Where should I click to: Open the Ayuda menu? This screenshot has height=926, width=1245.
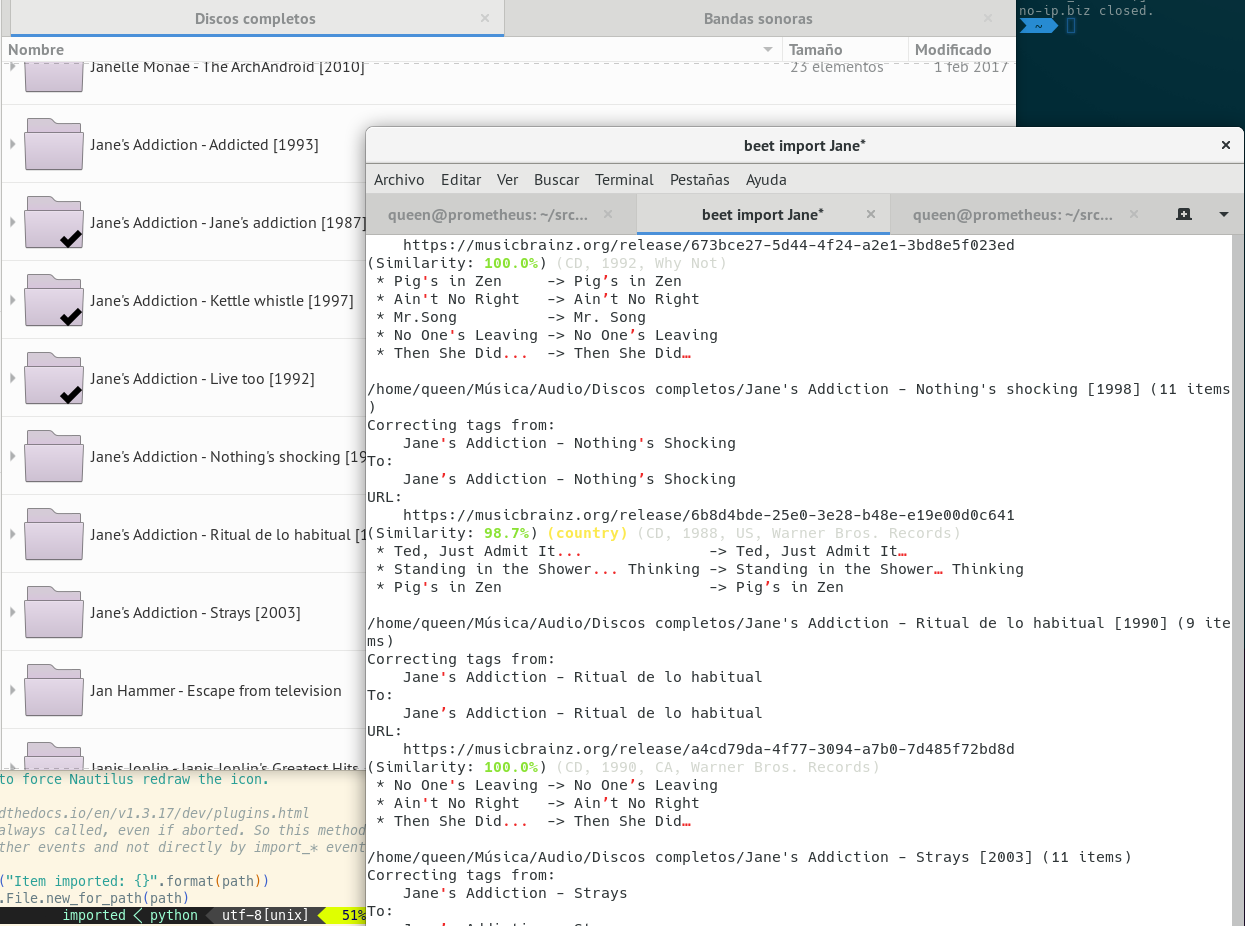pos(766,180)
